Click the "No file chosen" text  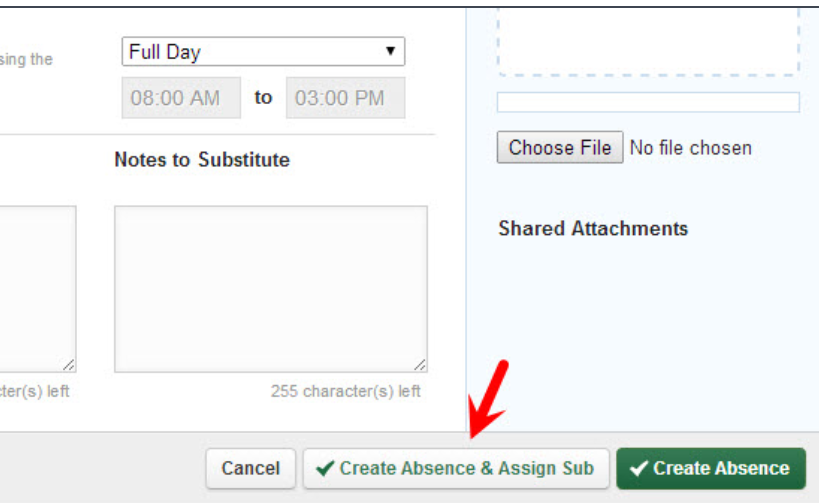click(690, 148)
